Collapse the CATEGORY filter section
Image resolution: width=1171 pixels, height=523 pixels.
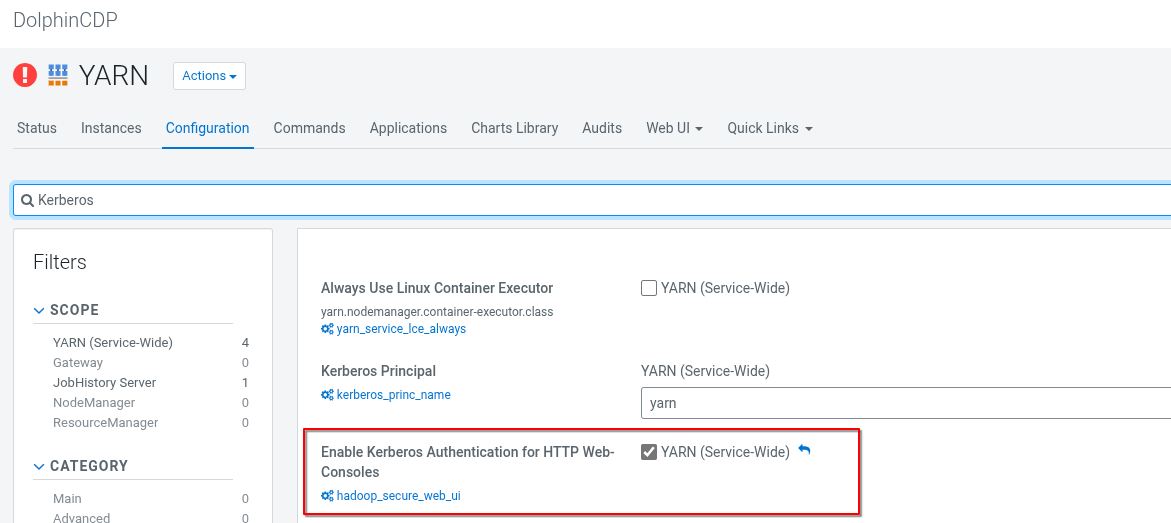point(40,466)
